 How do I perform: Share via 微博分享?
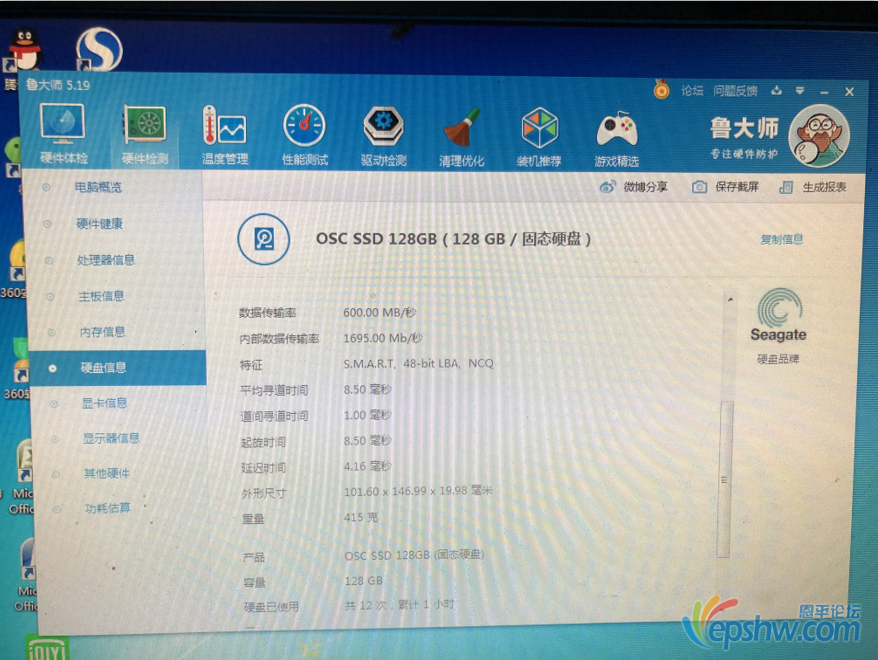634,186
